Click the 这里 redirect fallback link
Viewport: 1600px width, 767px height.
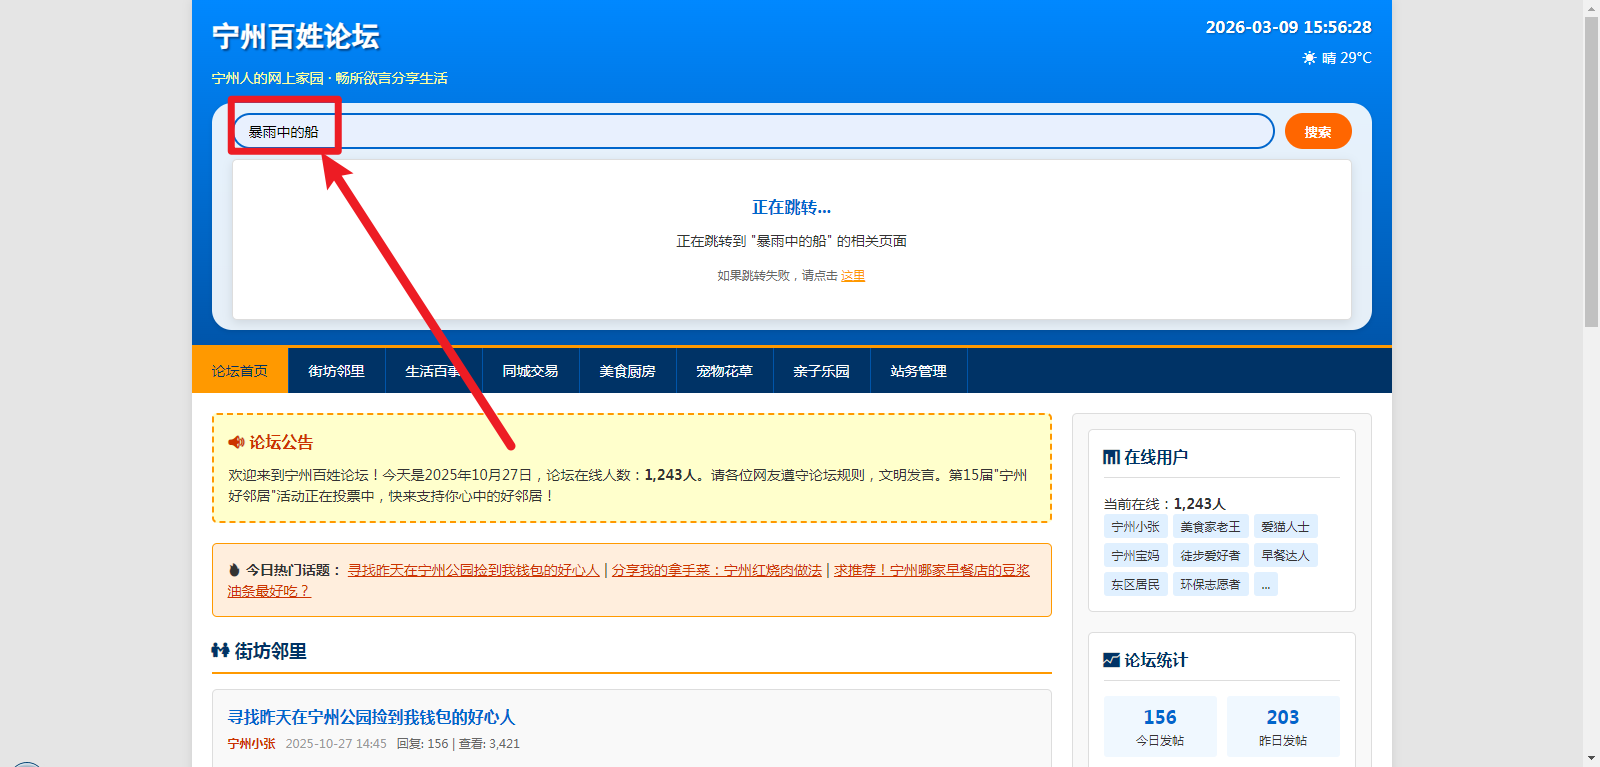click(x=853, y=276)
